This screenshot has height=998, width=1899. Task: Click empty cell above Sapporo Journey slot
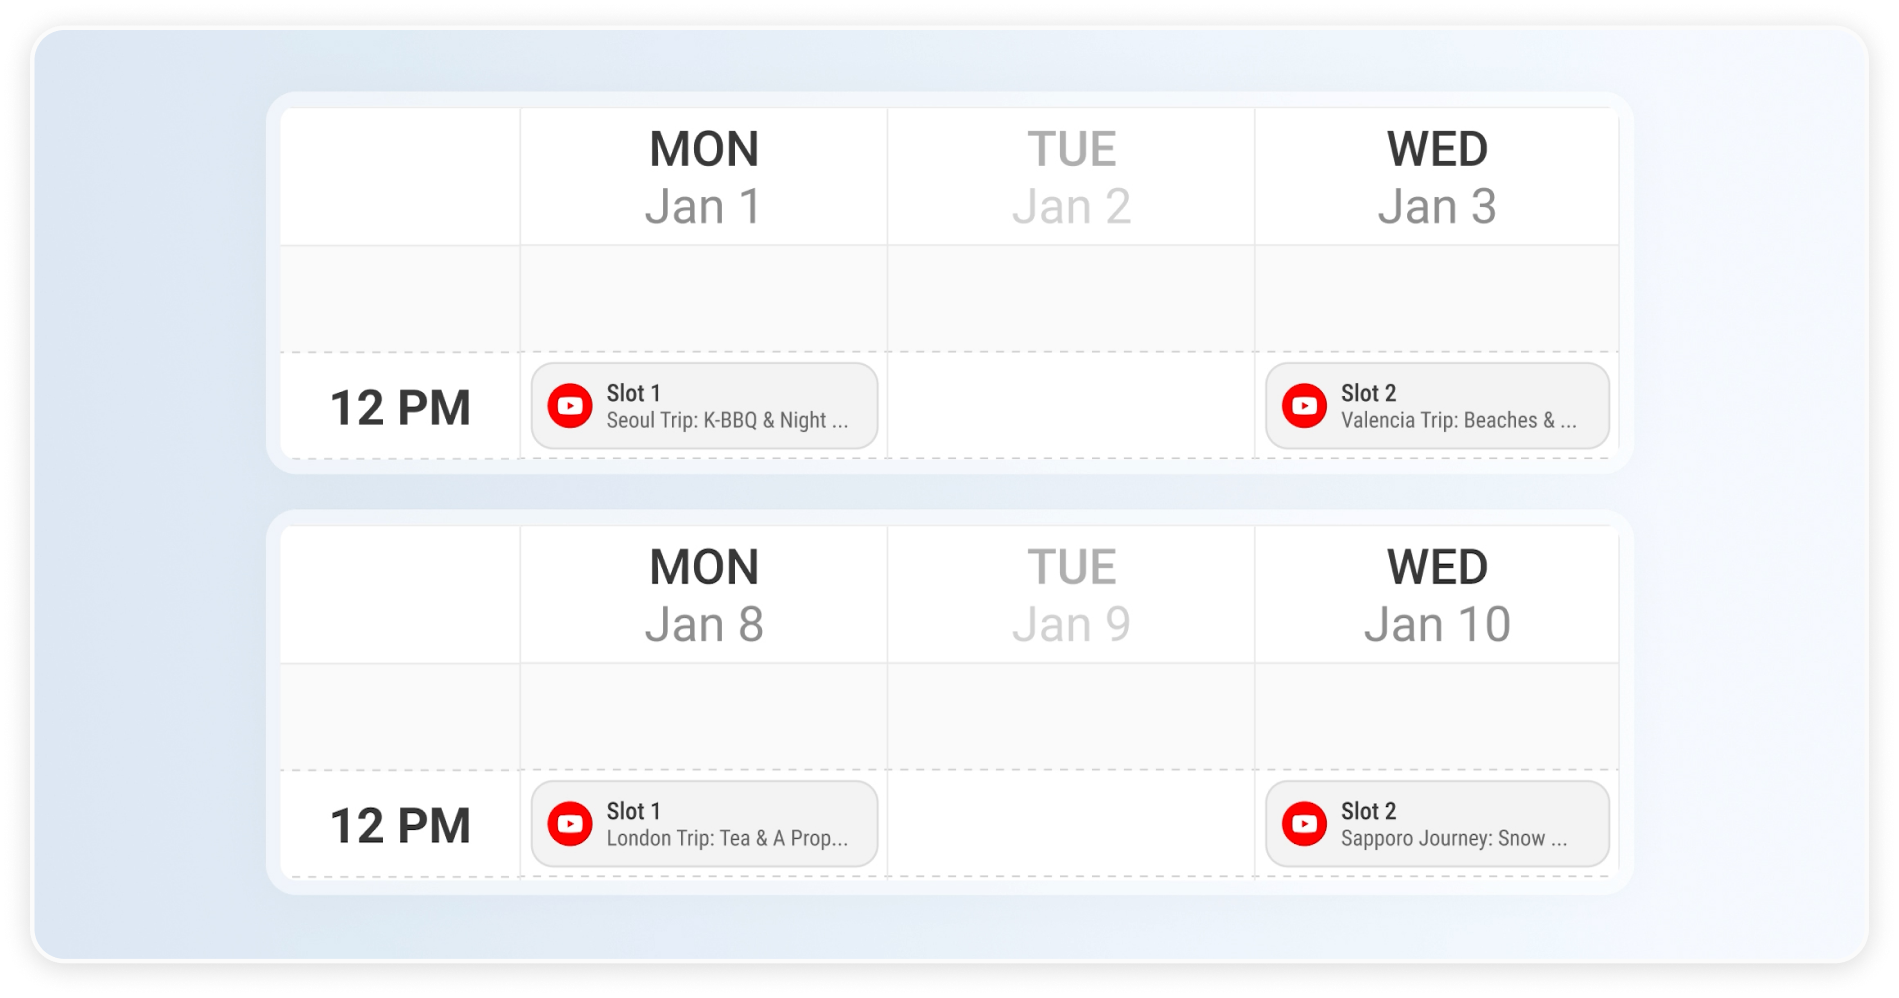pyautogui.click(x=1437, y=717)
